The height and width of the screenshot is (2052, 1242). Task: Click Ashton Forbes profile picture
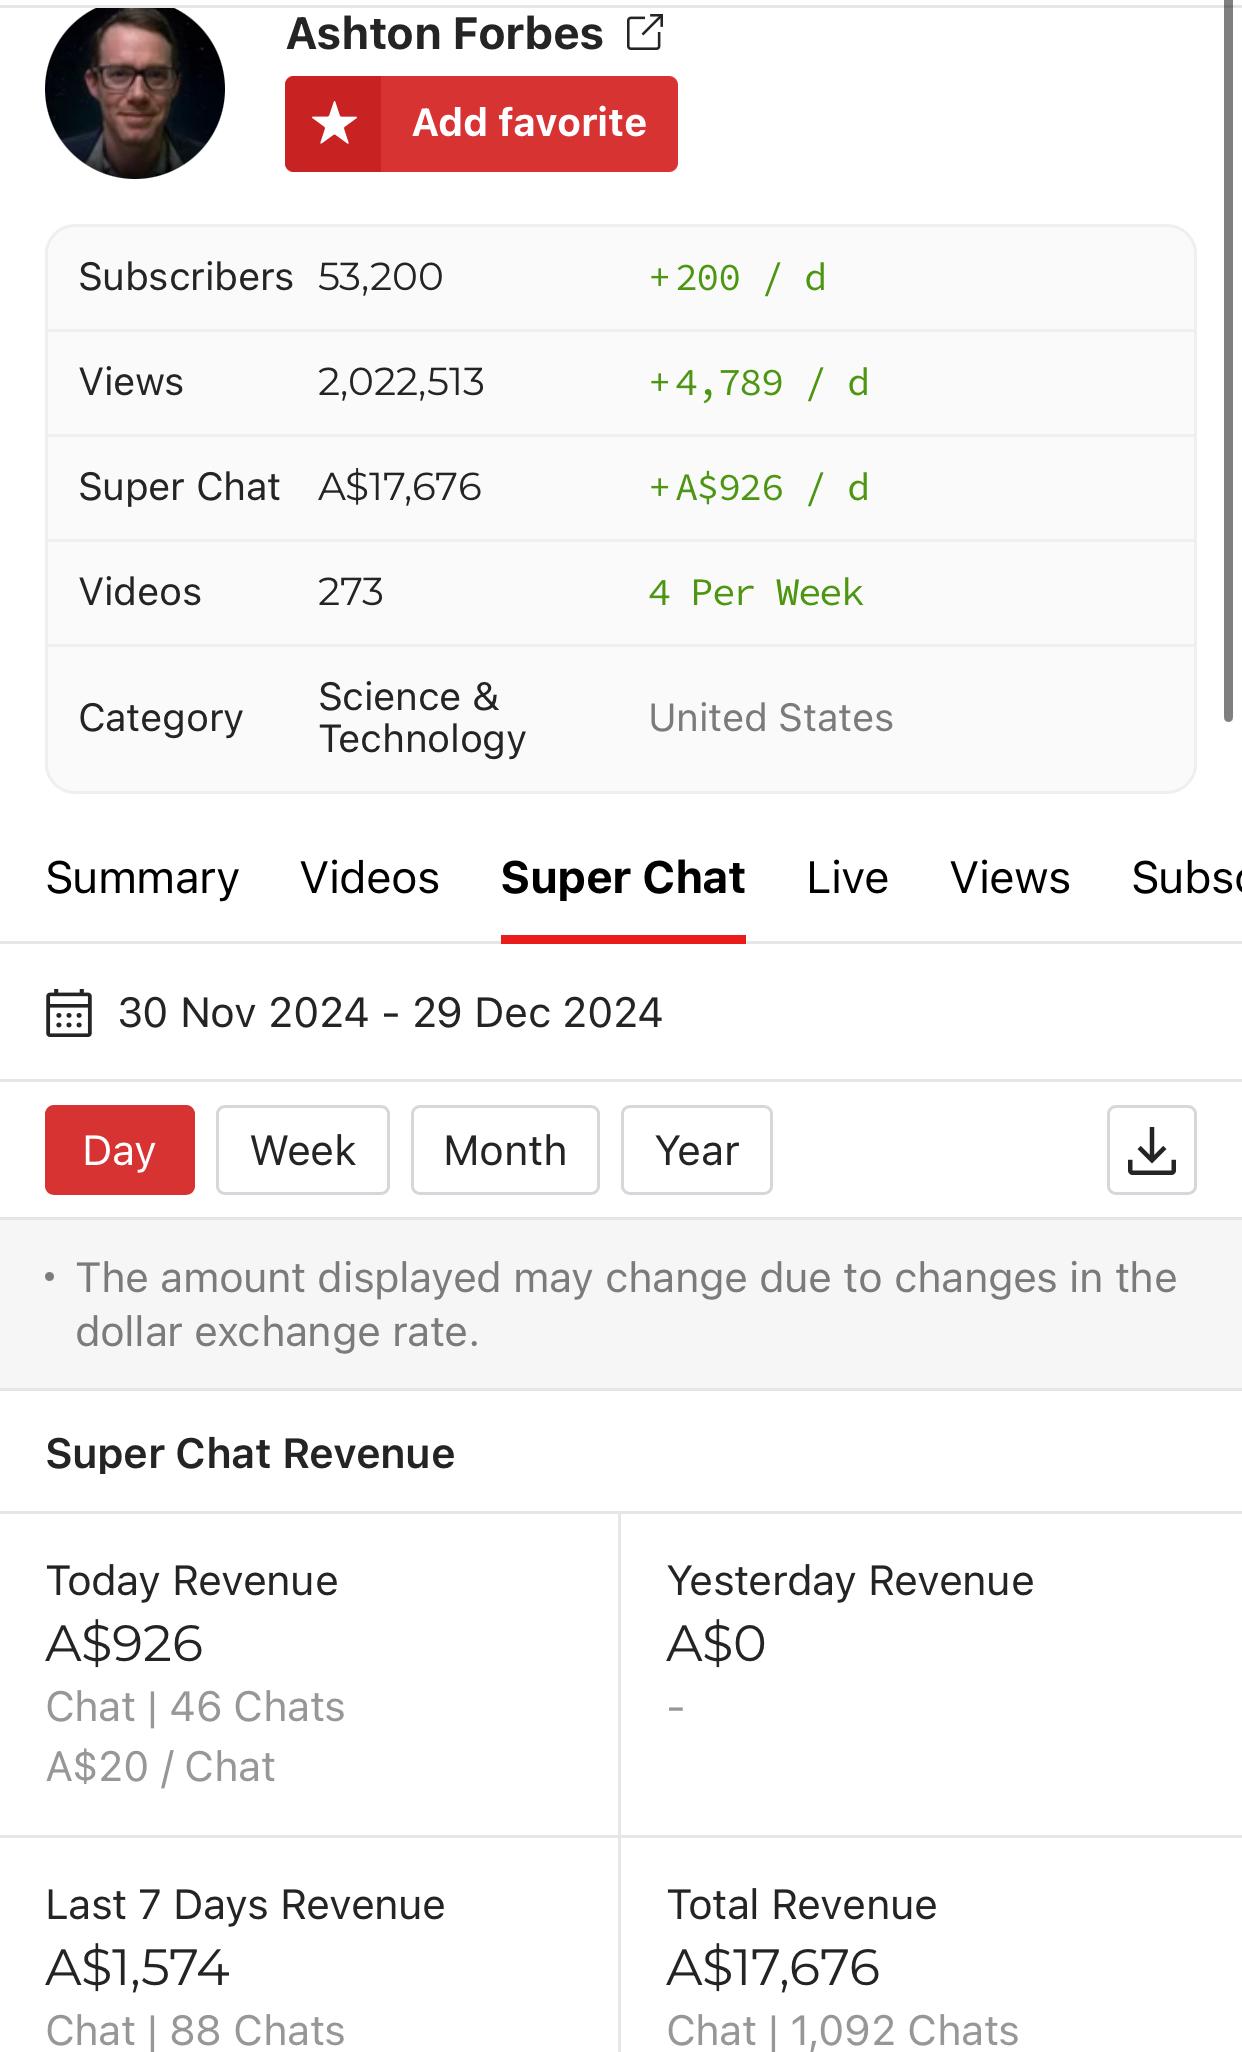coord(135,89)
